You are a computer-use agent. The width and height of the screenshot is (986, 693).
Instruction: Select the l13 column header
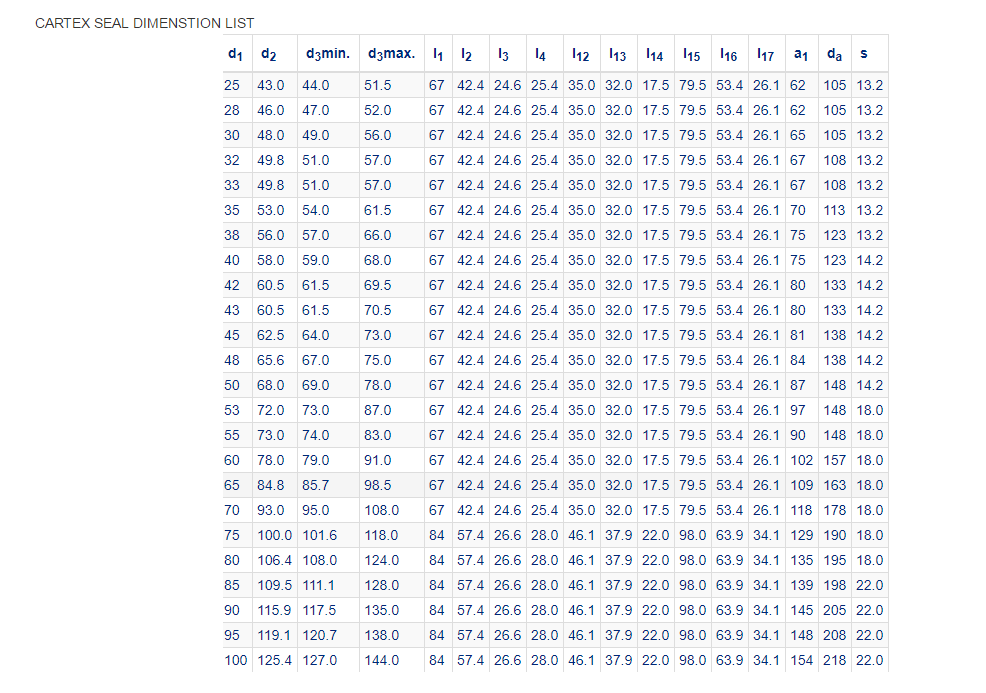[618, 55]
